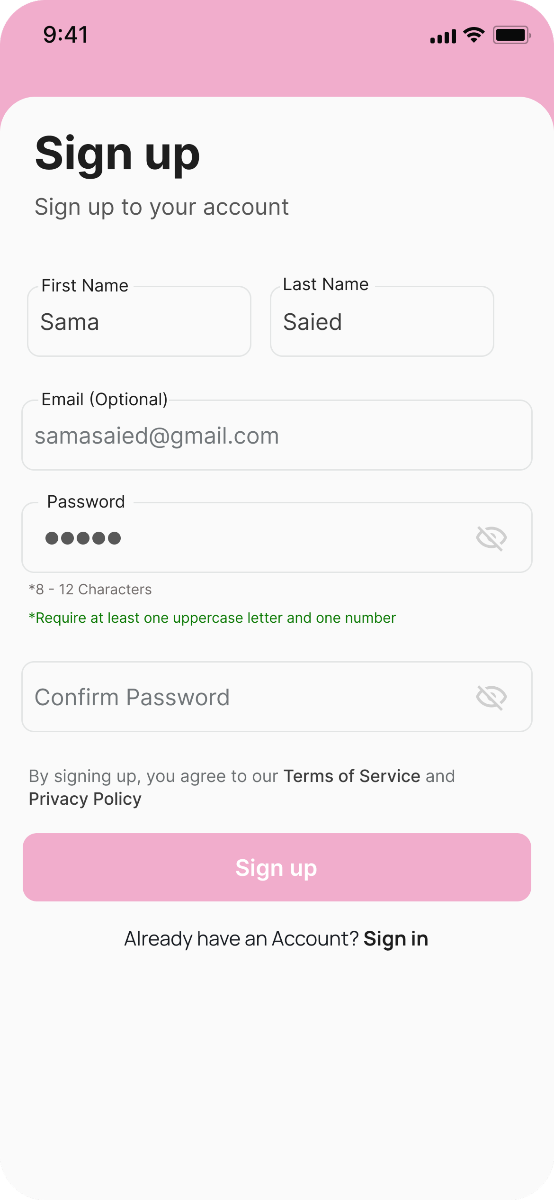Tap the "*8 - 12 Characters" hint text
The width and height of the screenshot is (554, 1200).
[x=91, y=589]
